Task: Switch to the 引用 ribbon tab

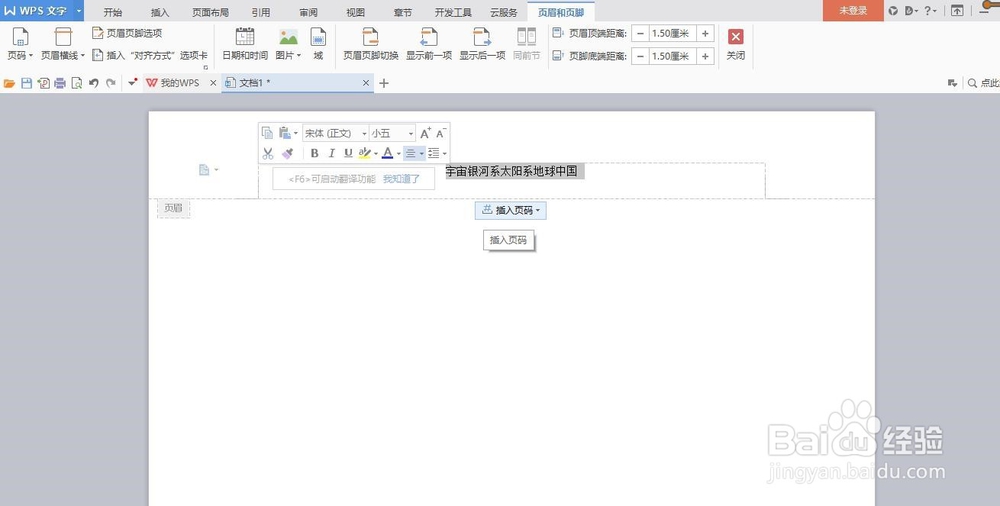Action: [260, 11]
